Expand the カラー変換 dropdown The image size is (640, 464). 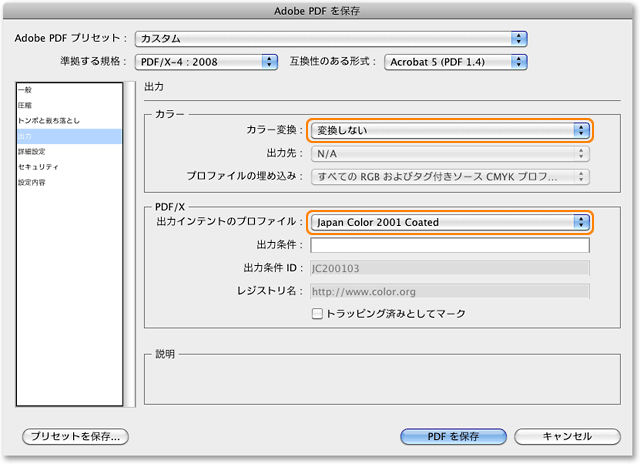click(449, 131)
